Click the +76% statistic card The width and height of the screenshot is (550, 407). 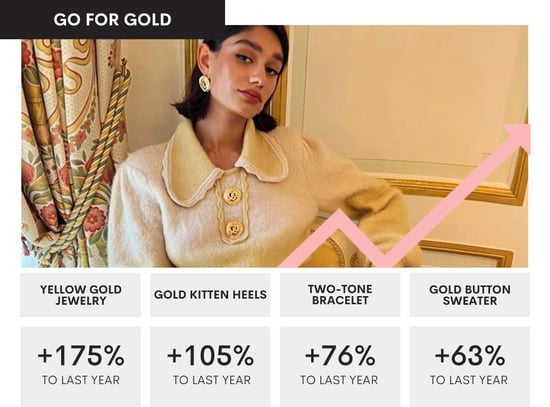click(x=340, y=367)
